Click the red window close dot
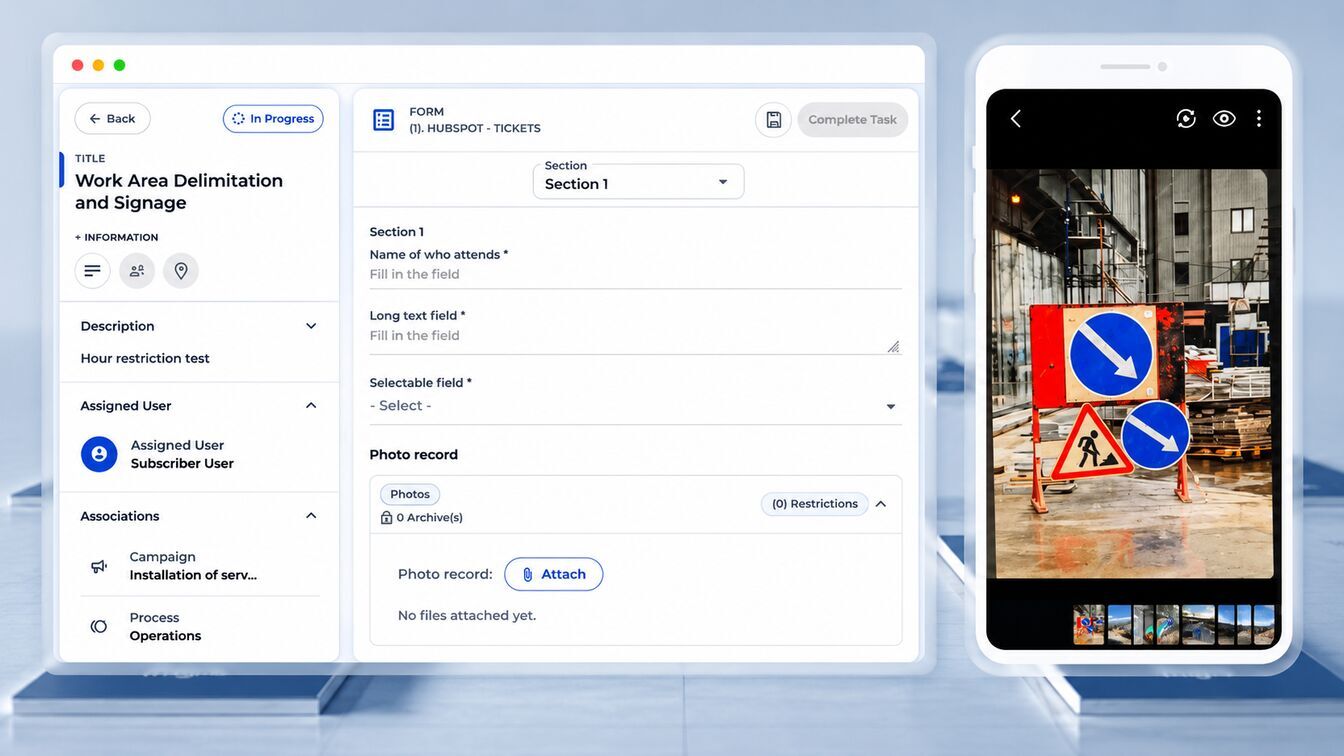This screenshot has height=756, width=1344. (x=78, y=65)
